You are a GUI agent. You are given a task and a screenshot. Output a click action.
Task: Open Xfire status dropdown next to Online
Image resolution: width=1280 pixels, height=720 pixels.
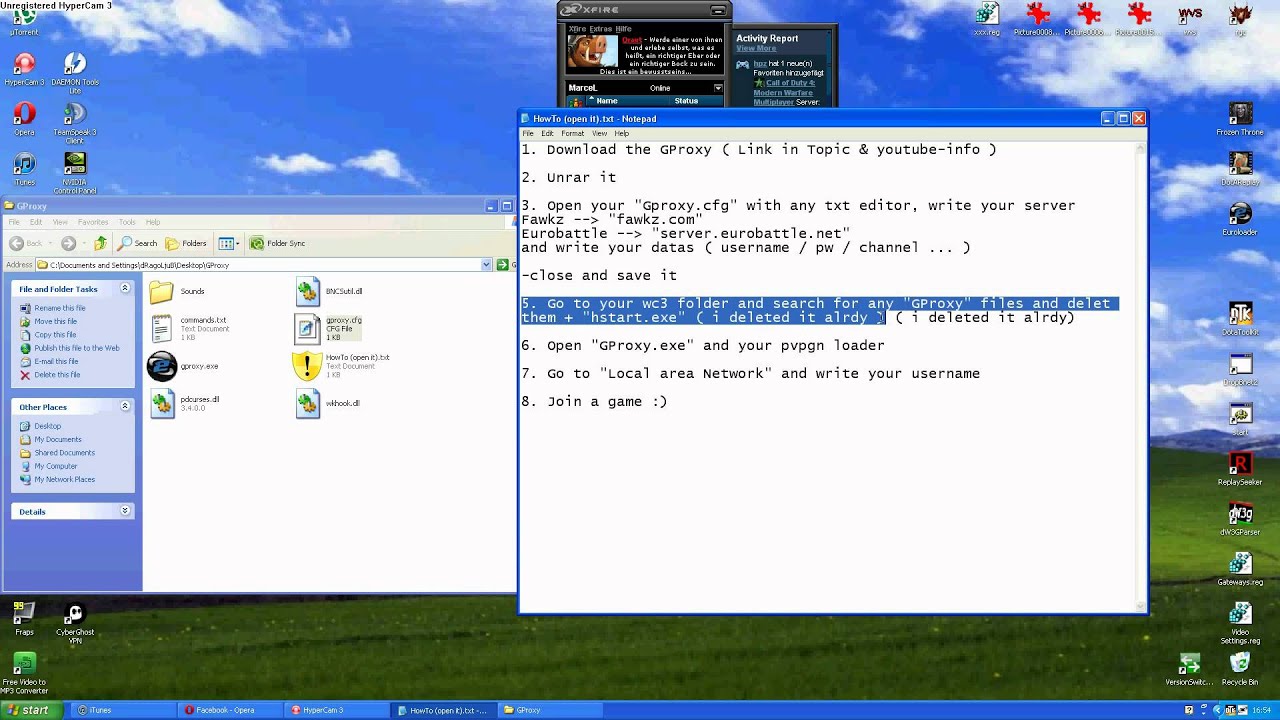(717, 88)
